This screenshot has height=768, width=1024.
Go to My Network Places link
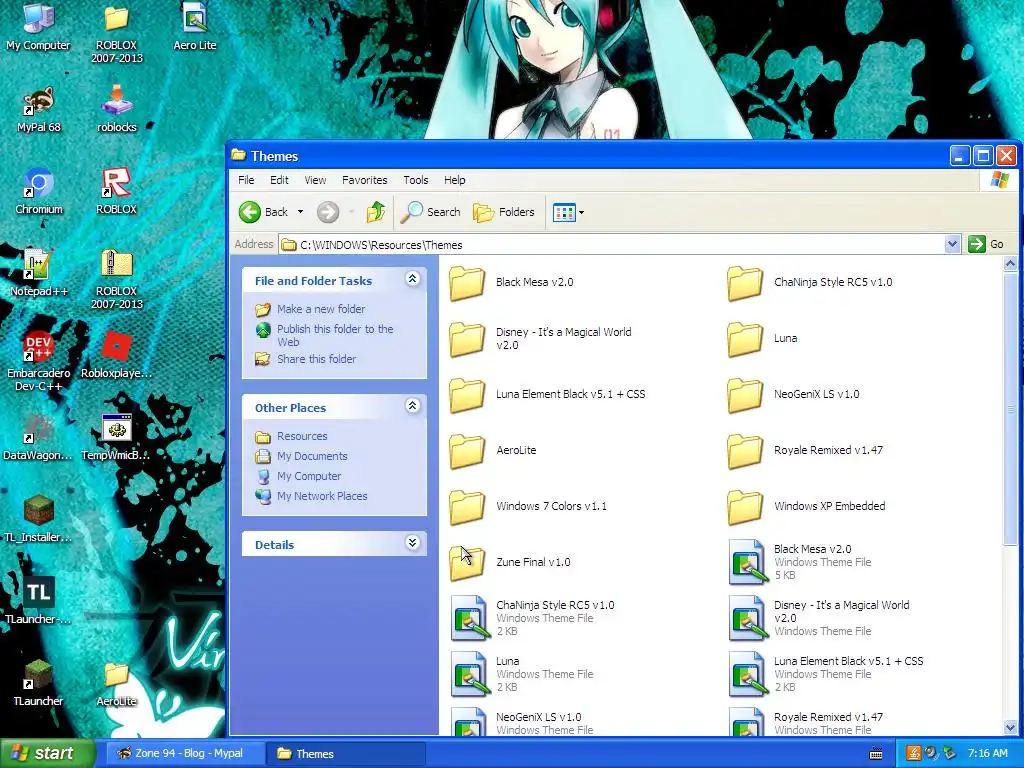coord(312,496)
